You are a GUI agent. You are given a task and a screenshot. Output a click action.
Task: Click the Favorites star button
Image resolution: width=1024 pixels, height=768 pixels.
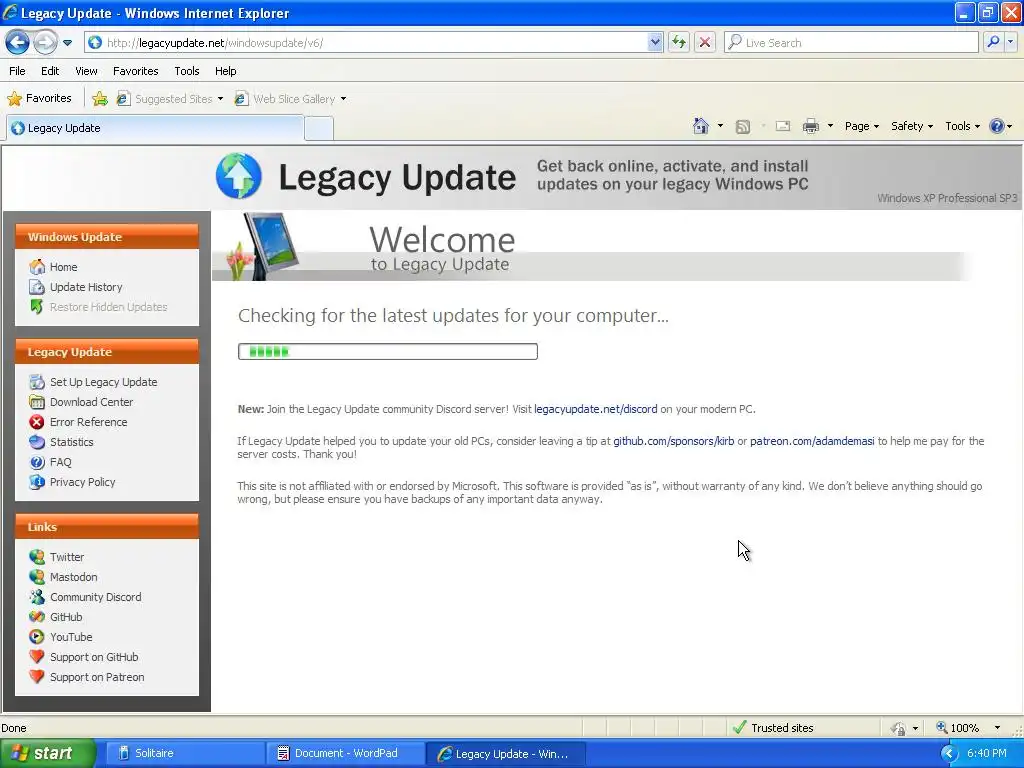(39, 99)
